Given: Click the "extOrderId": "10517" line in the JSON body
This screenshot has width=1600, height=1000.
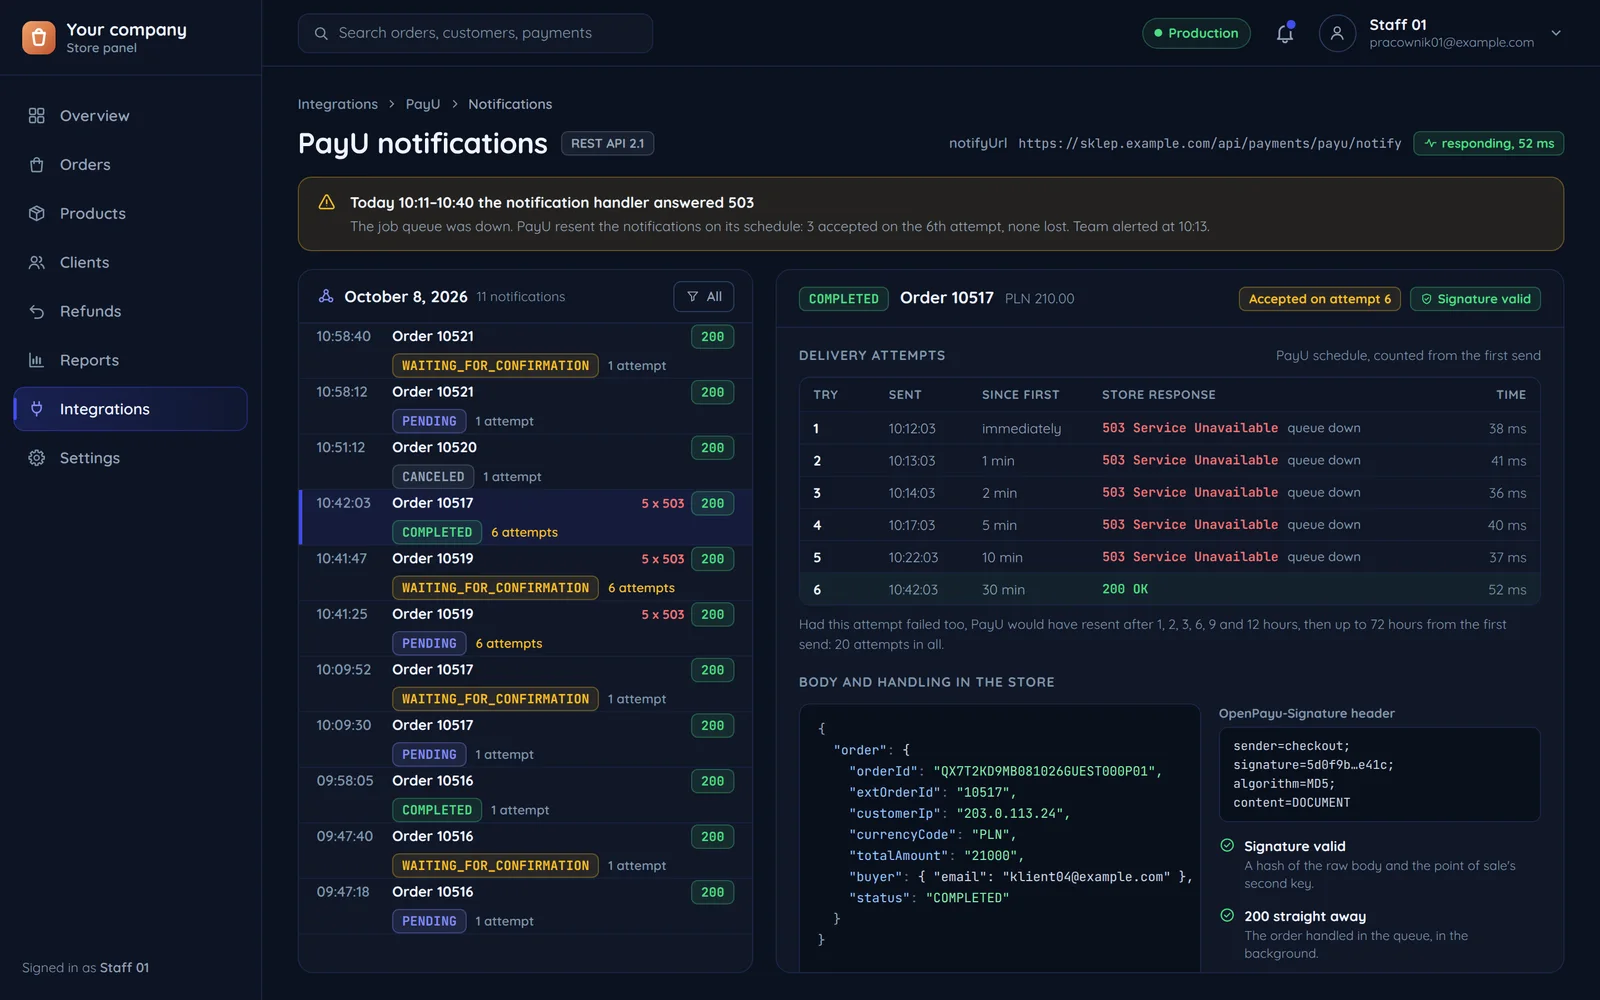Looking at the screenshot, I should click(932, 792).
